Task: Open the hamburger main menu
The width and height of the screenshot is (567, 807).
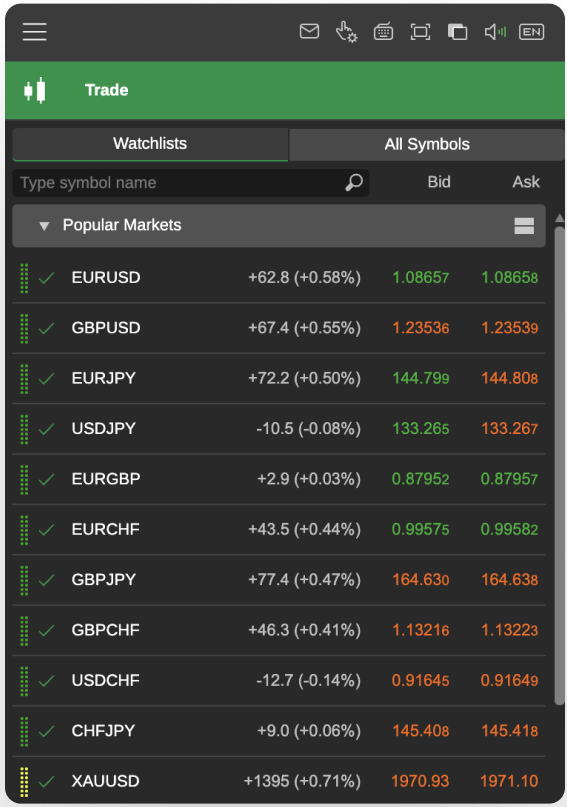Action: pos(34,32)
